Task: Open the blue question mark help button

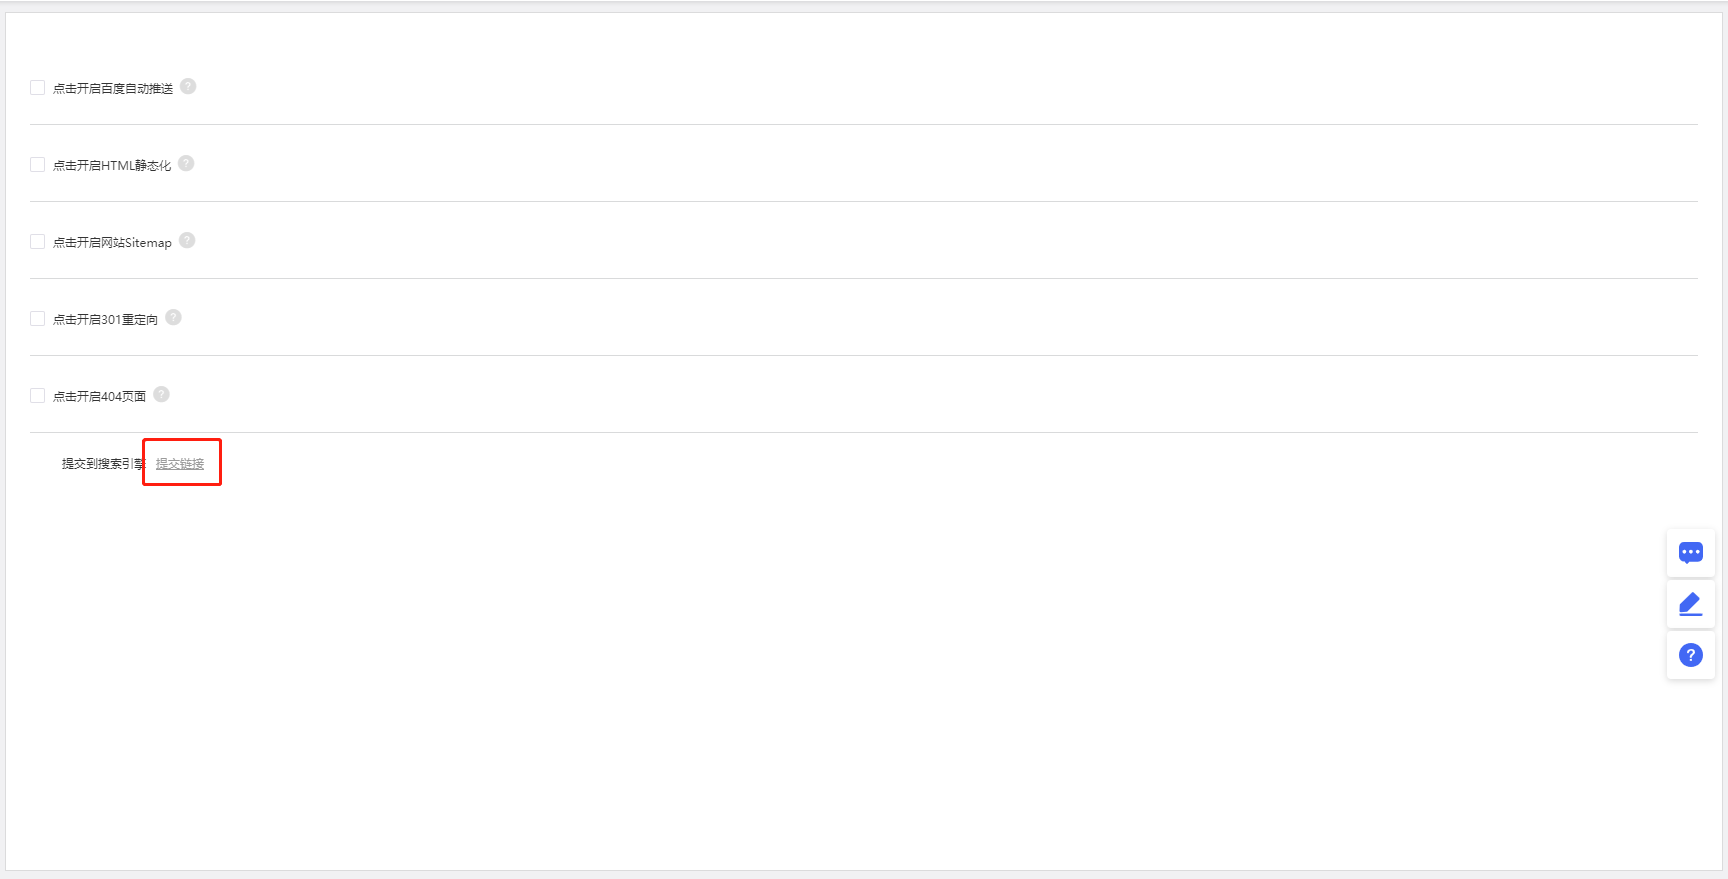Action: tap(1690, 655)
